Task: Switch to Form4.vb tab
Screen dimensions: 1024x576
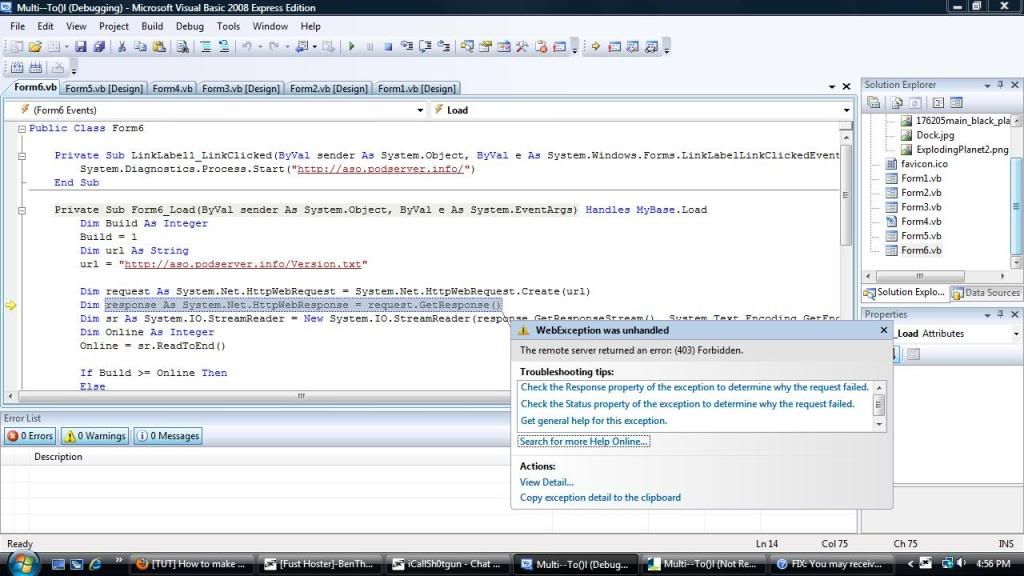Action: (x=172, y=88)
